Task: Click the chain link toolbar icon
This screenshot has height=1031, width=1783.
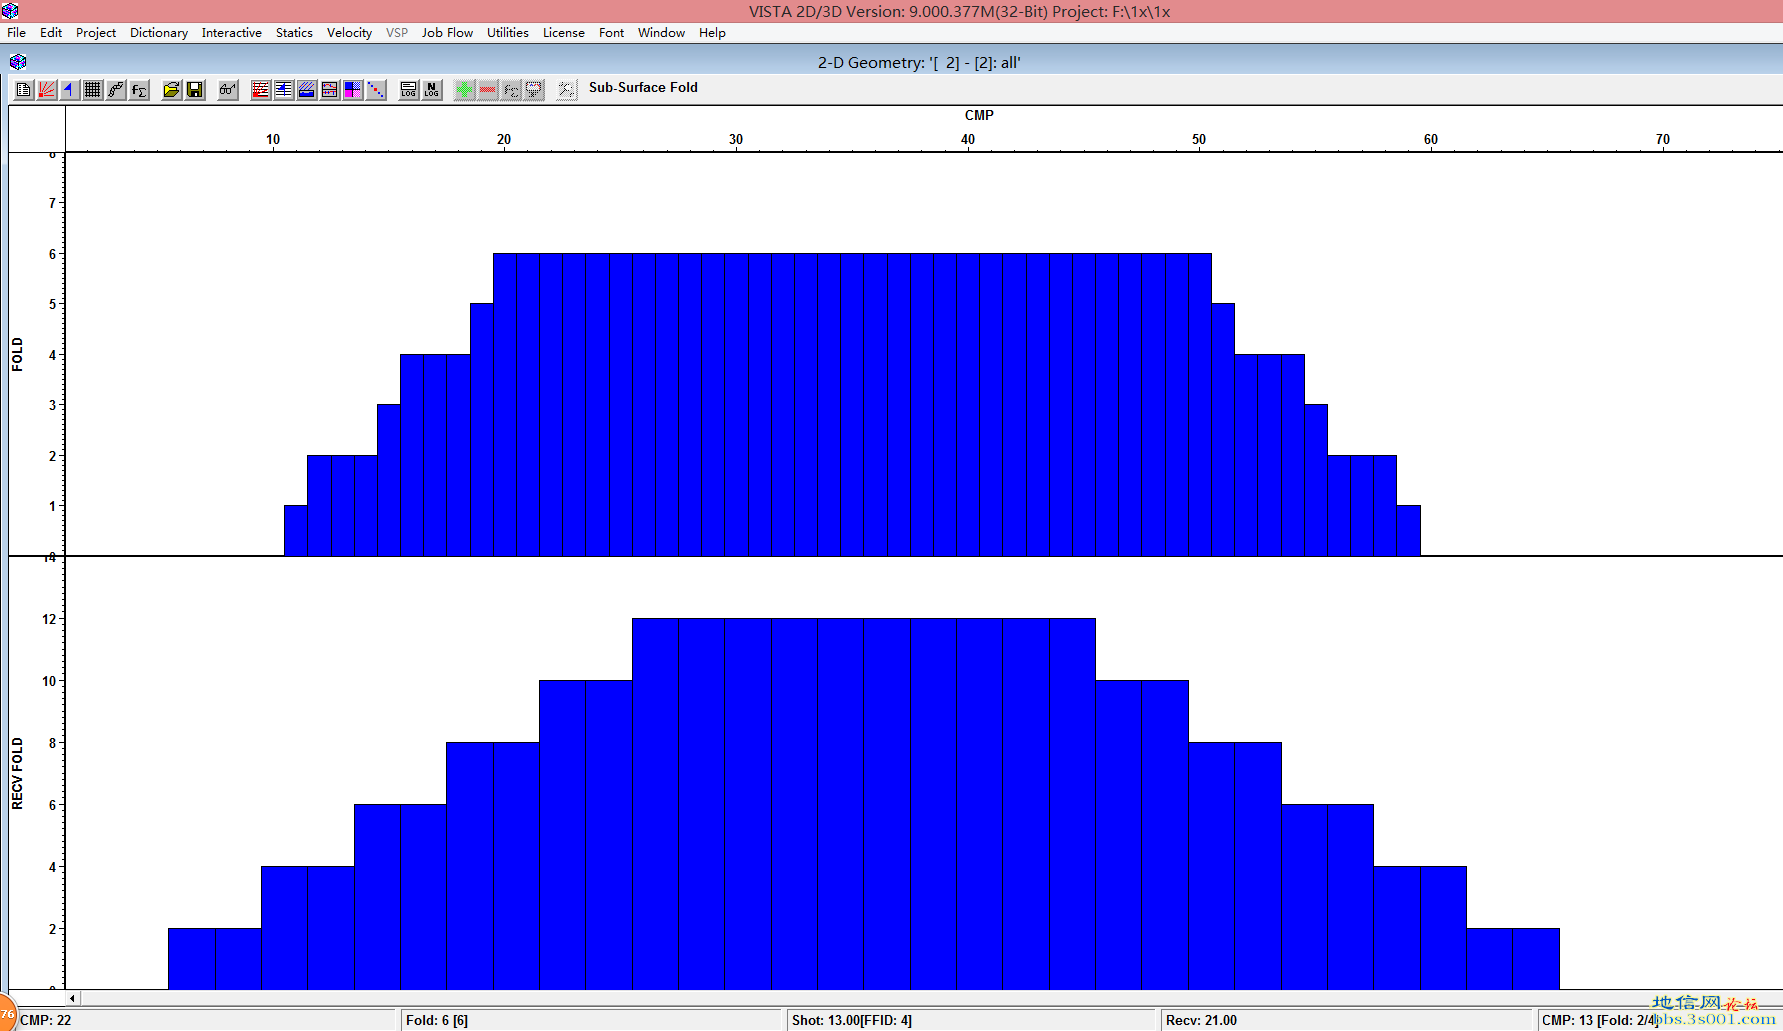Action: click(x=115, y=90)
